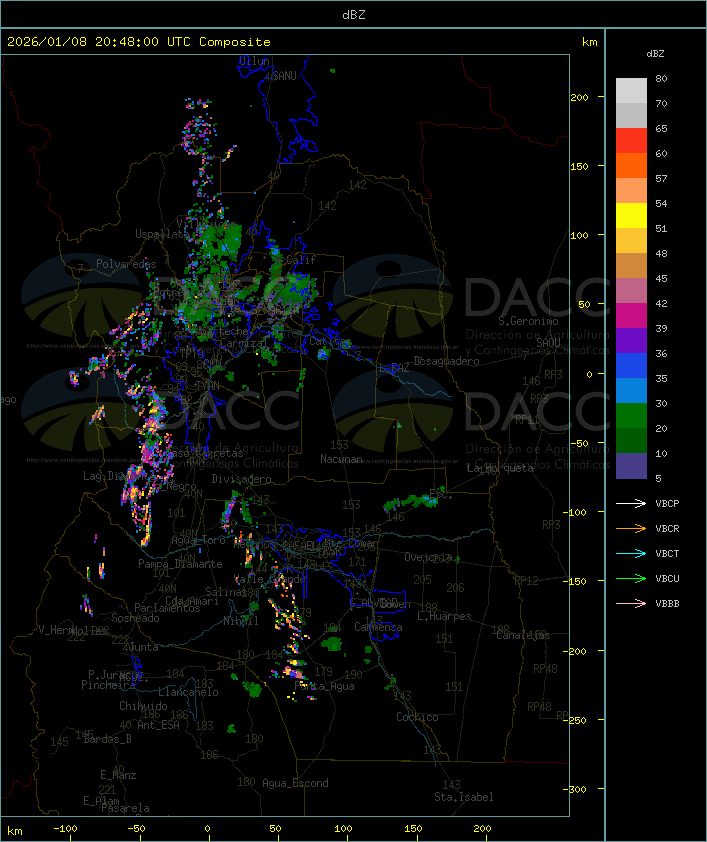The width and height of the screenshot is (707, 842).
Task: Click the white VBCP arrow icon
Action: pos(632,503)
